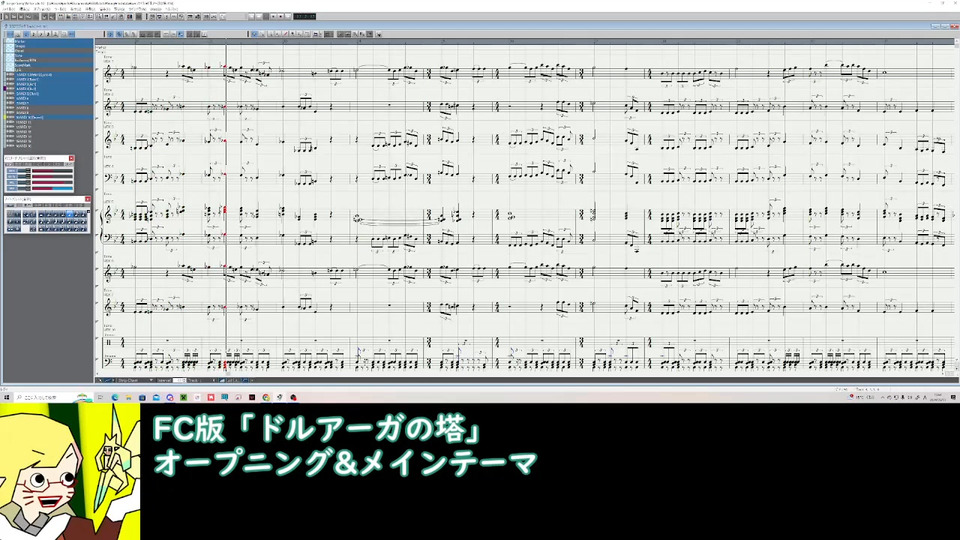Viewport: 960px width, 540px height.
Task: Click the Interval value field
Action: click(179, 380)
